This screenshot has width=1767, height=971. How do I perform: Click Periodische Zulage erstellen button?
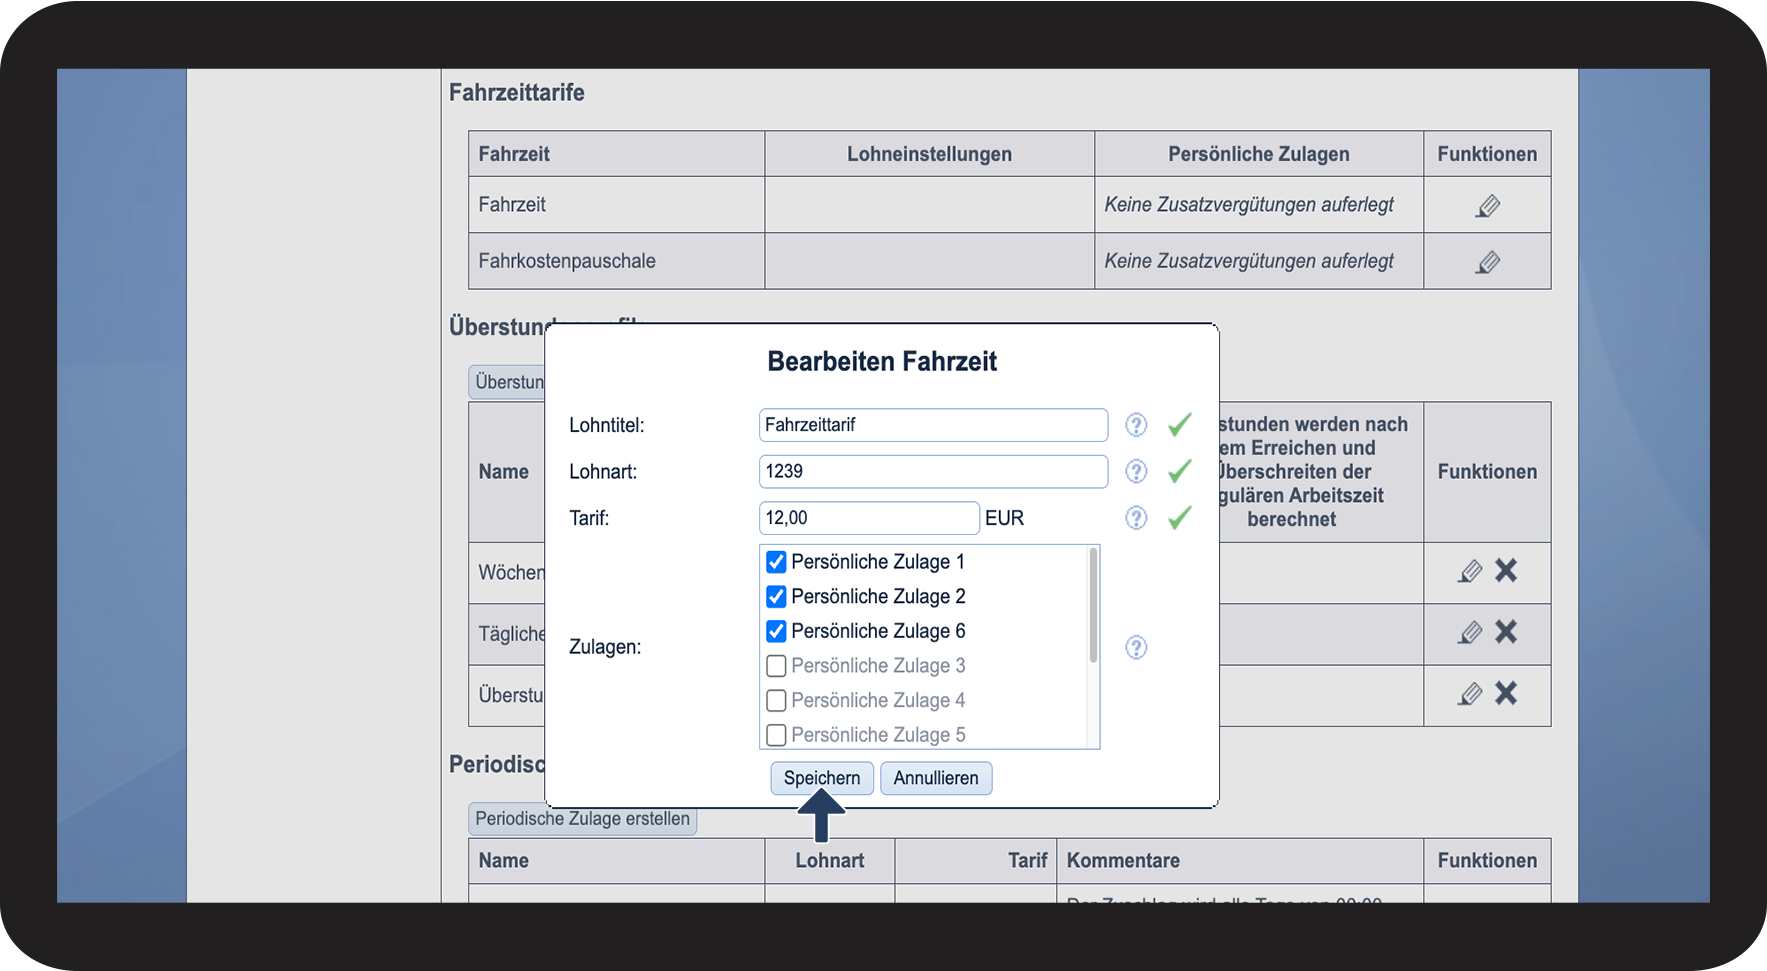[582, 819]
